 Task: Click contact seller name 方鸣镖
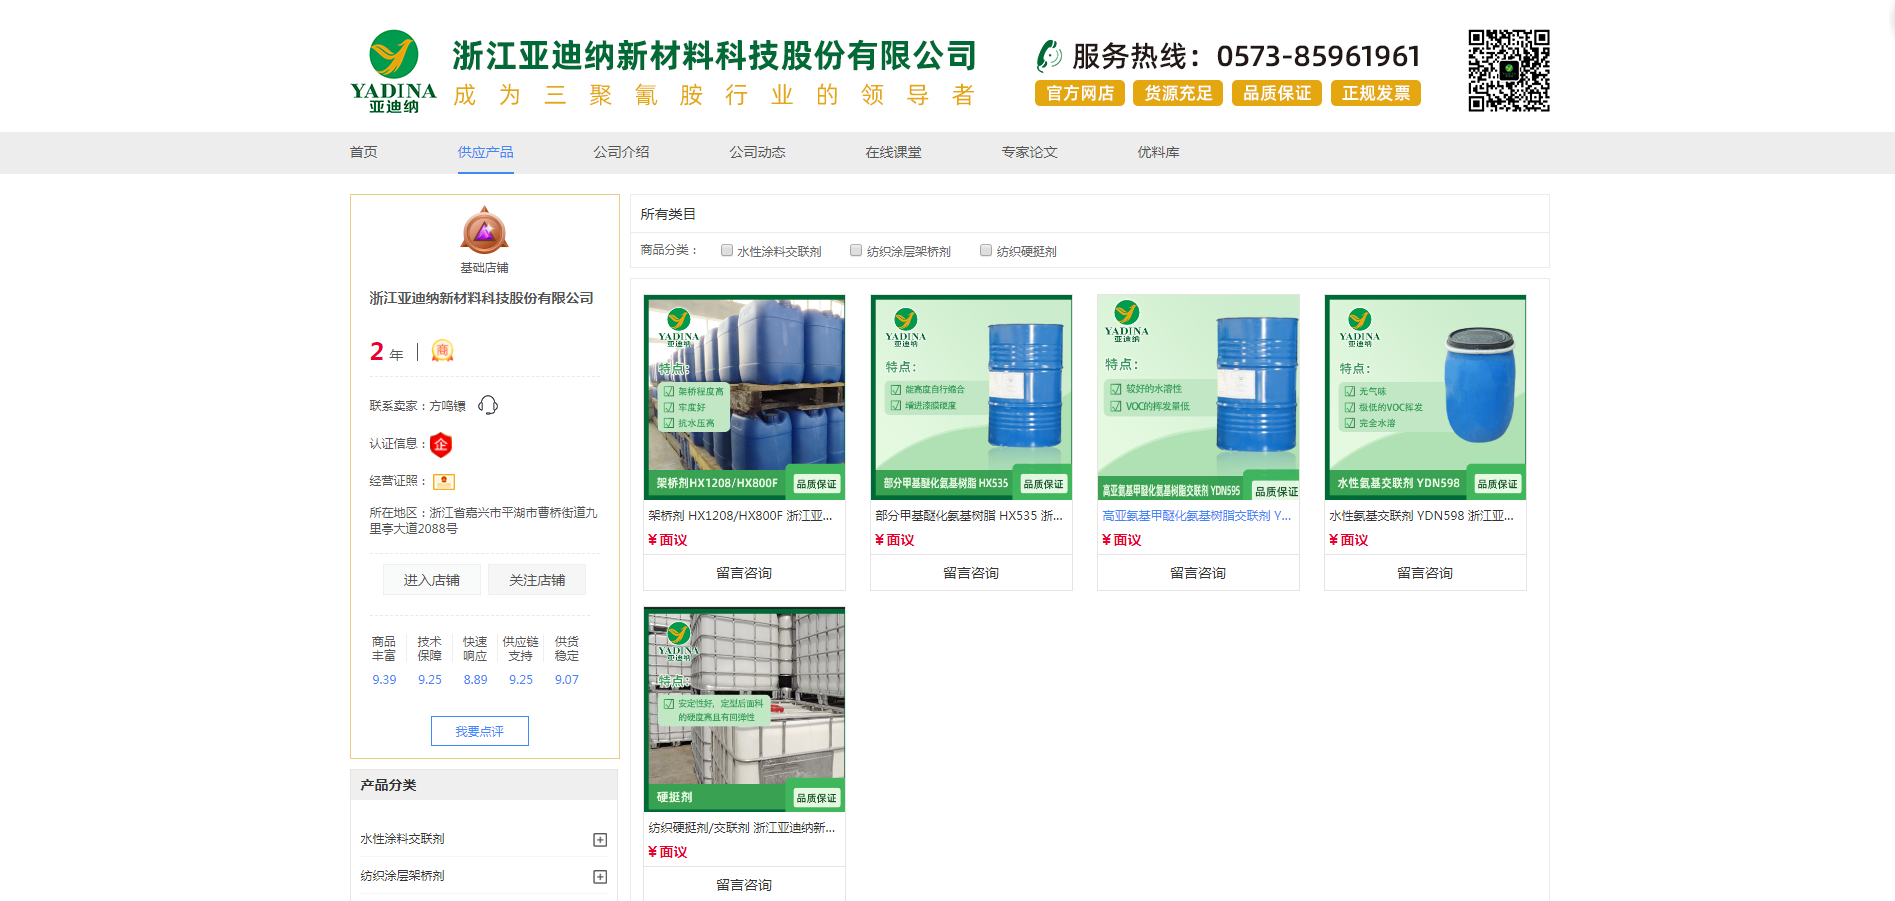448,406
